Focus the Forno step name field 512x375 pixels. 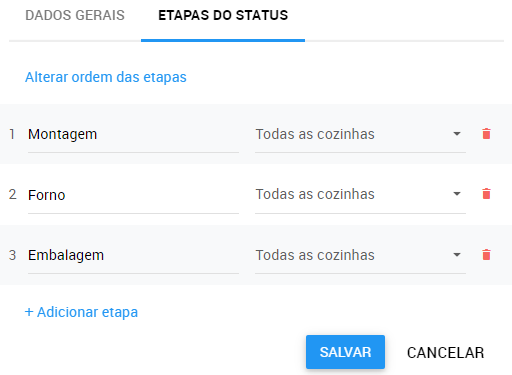tap(133, 195)
